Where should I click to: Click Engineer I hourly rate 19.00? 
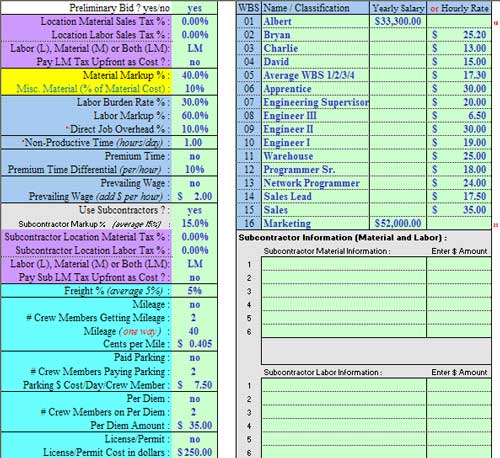click(459, 143)
